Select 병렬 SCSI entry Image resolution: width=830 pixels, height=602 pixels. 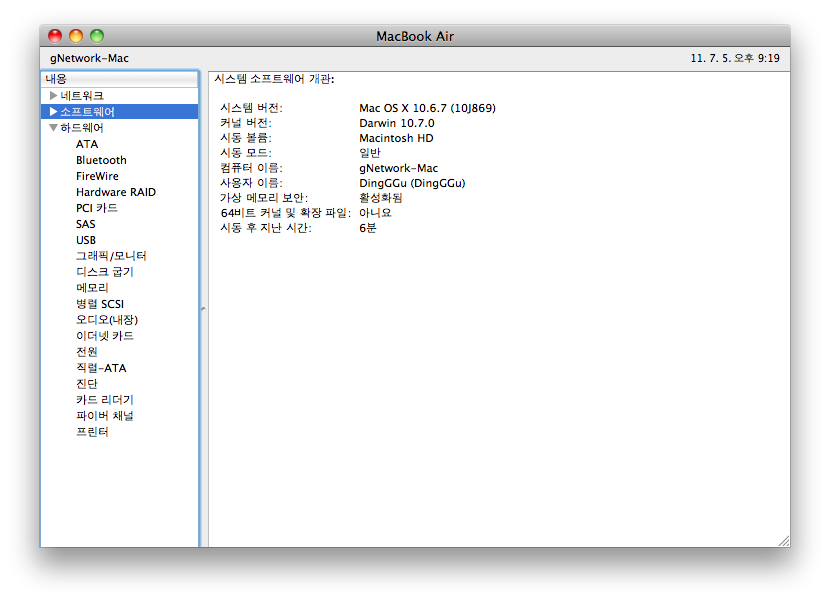[x=100, y=304]
